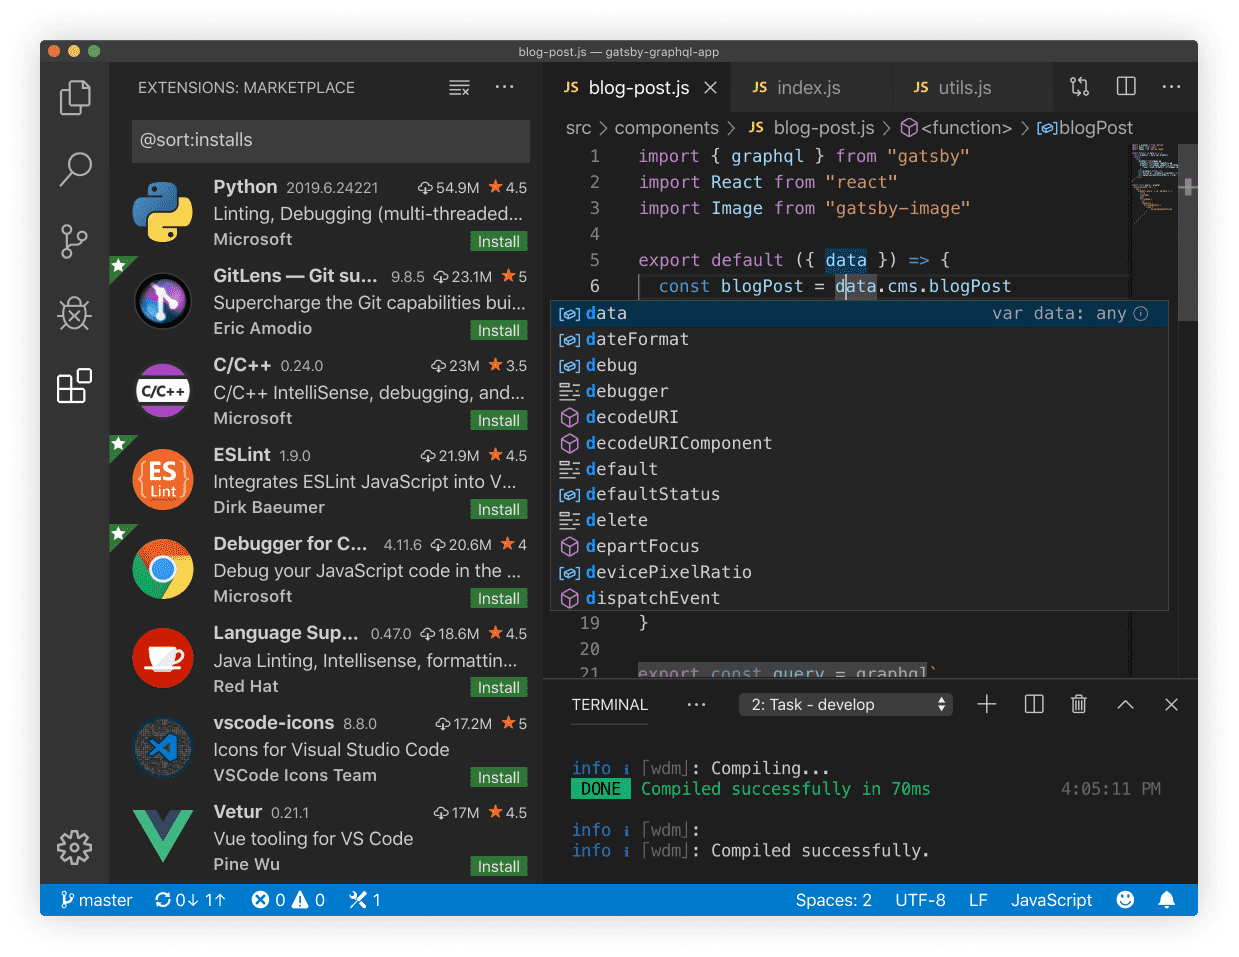Choose 'debugger' keyword suggestion
Screen dimensions: 1239x957
click(859, 391)
